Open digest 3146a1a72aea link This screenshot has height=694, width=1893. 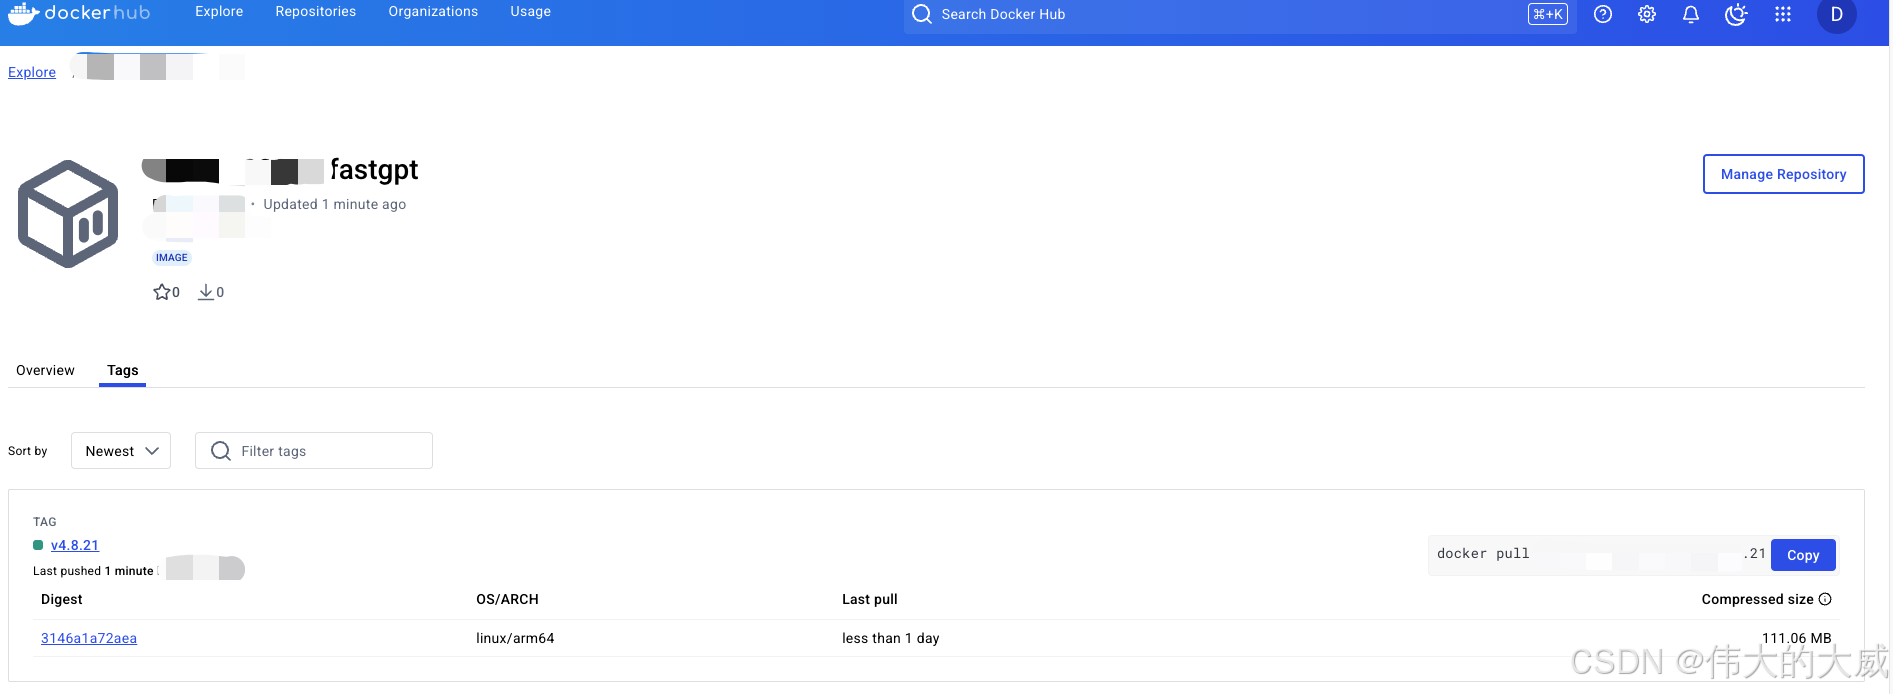[89, 638]
